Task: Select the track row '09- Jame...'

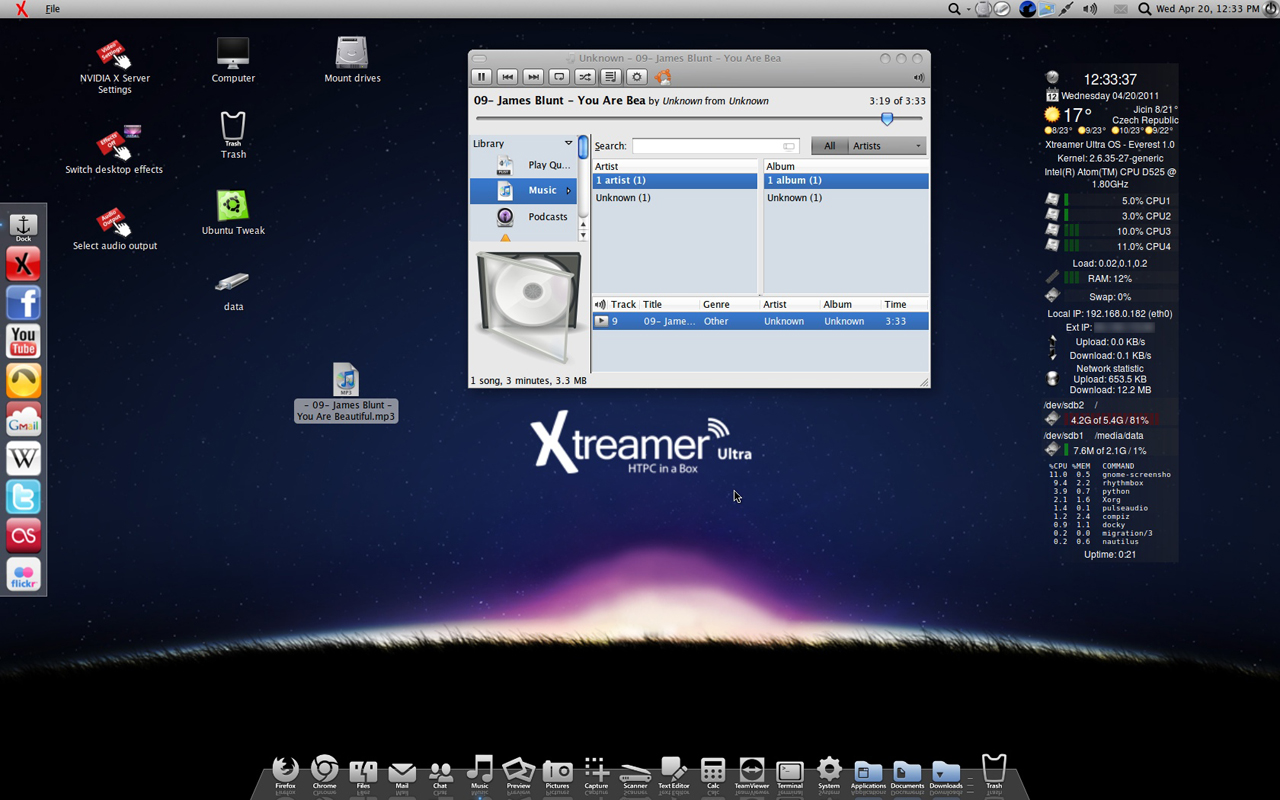Action: (x=760, y=321)
